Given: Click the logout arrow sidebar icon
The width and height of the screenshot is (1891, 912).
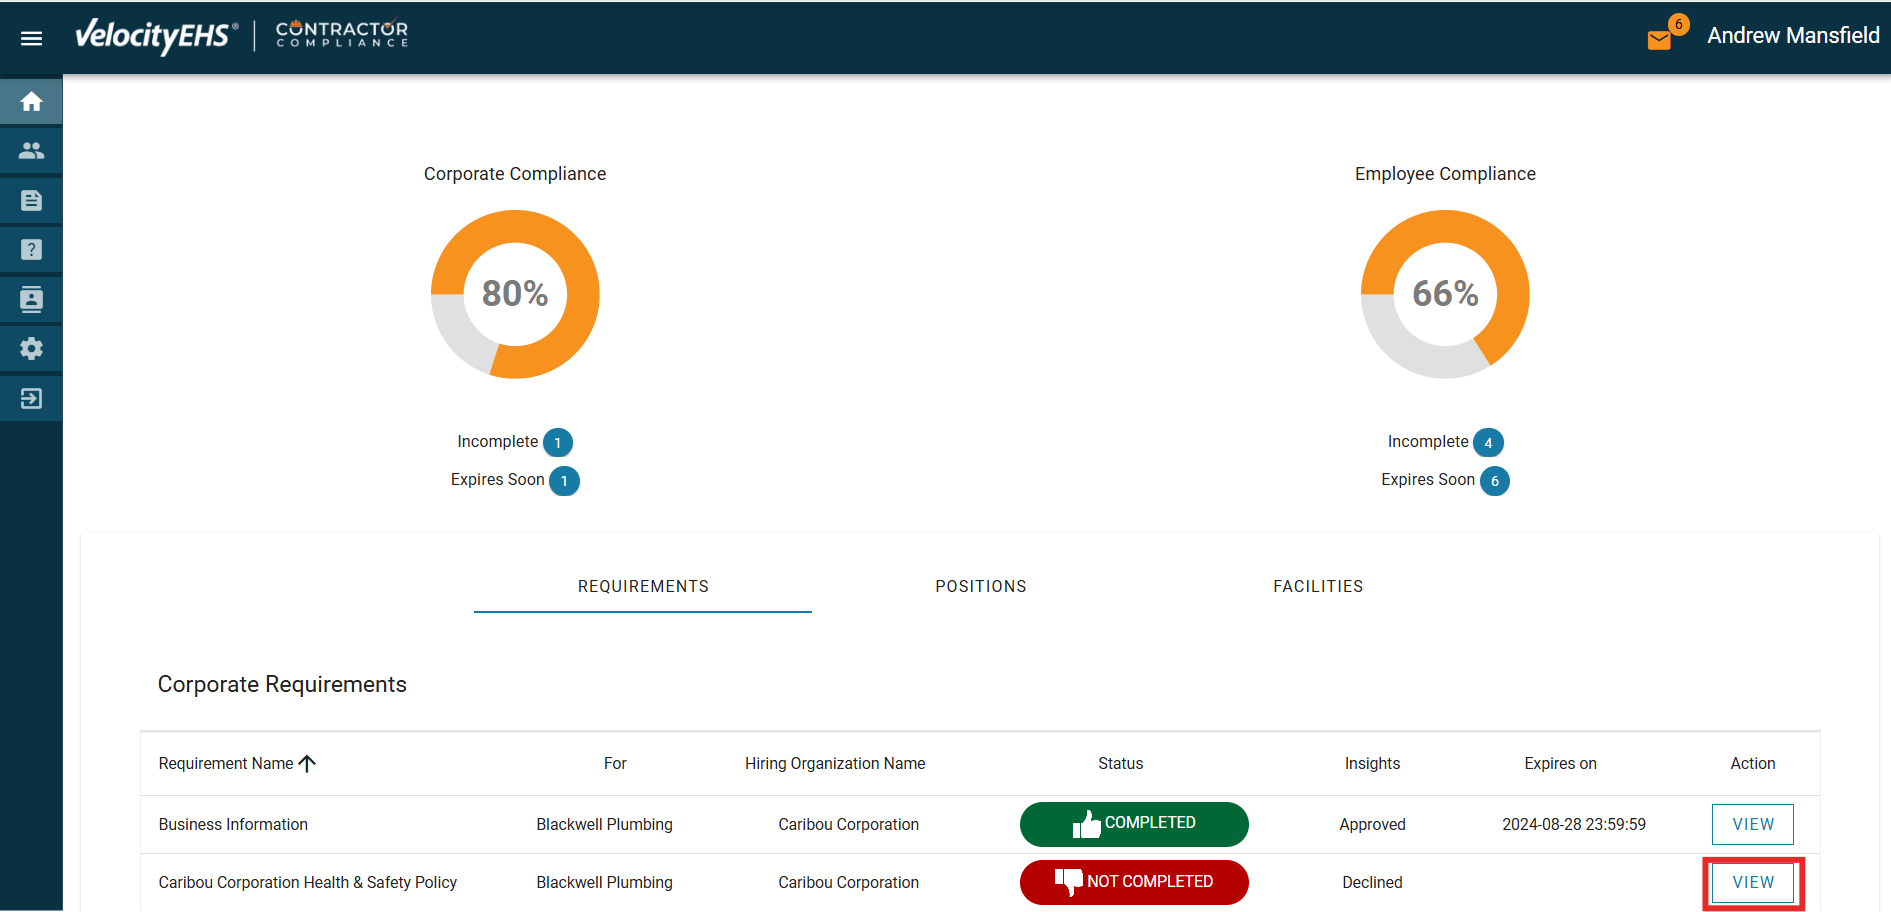Looking at the screenshot, I should tap(31, 398).
